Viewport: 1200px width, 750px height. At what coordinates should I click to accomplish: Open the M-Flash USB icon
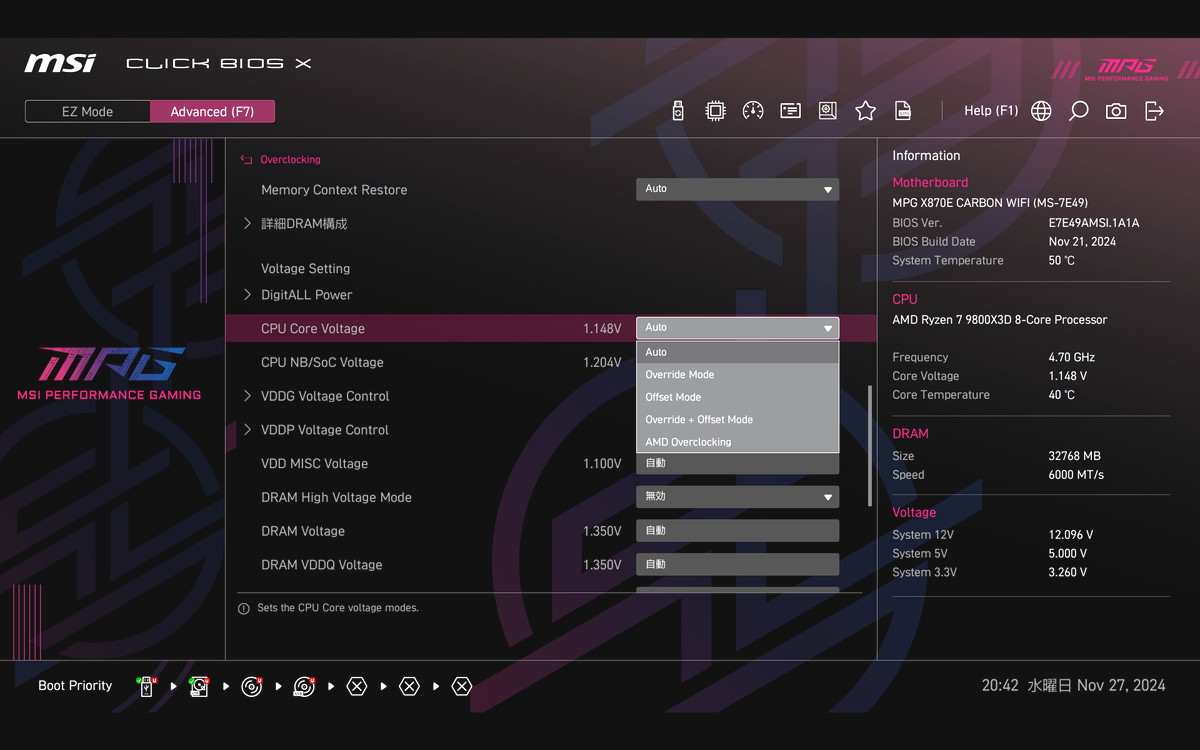tap(678, 111)
